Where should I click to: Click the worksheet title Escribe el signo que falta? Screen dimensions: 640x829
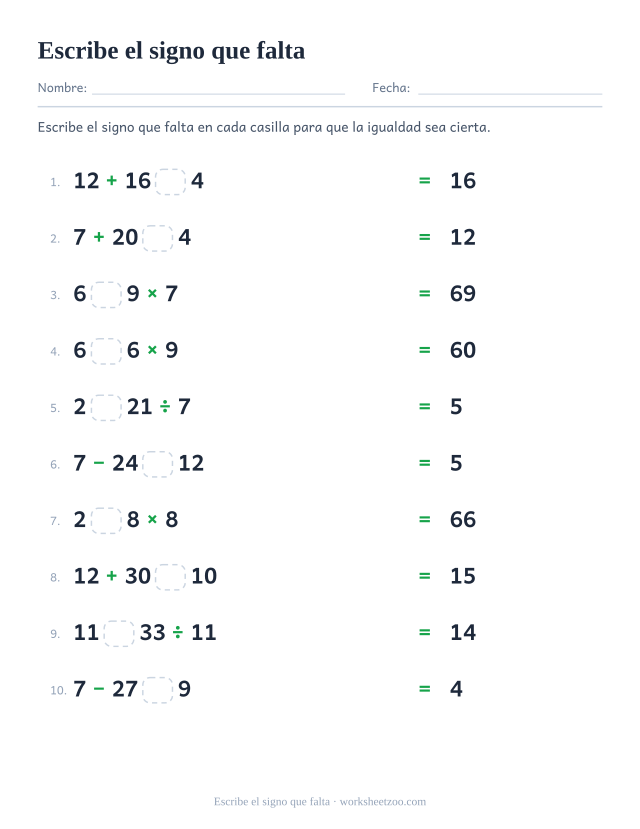pos(171,51)
